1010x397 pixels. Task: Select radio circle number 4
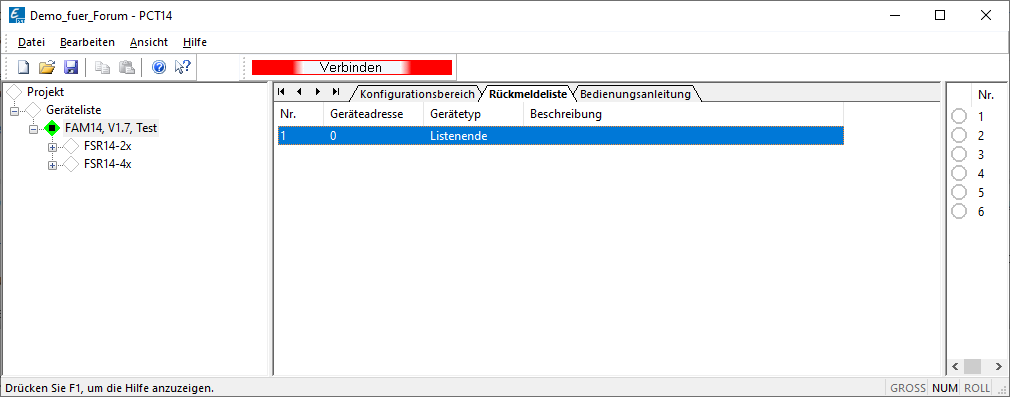pyautogui.click(x=959, y=173)
